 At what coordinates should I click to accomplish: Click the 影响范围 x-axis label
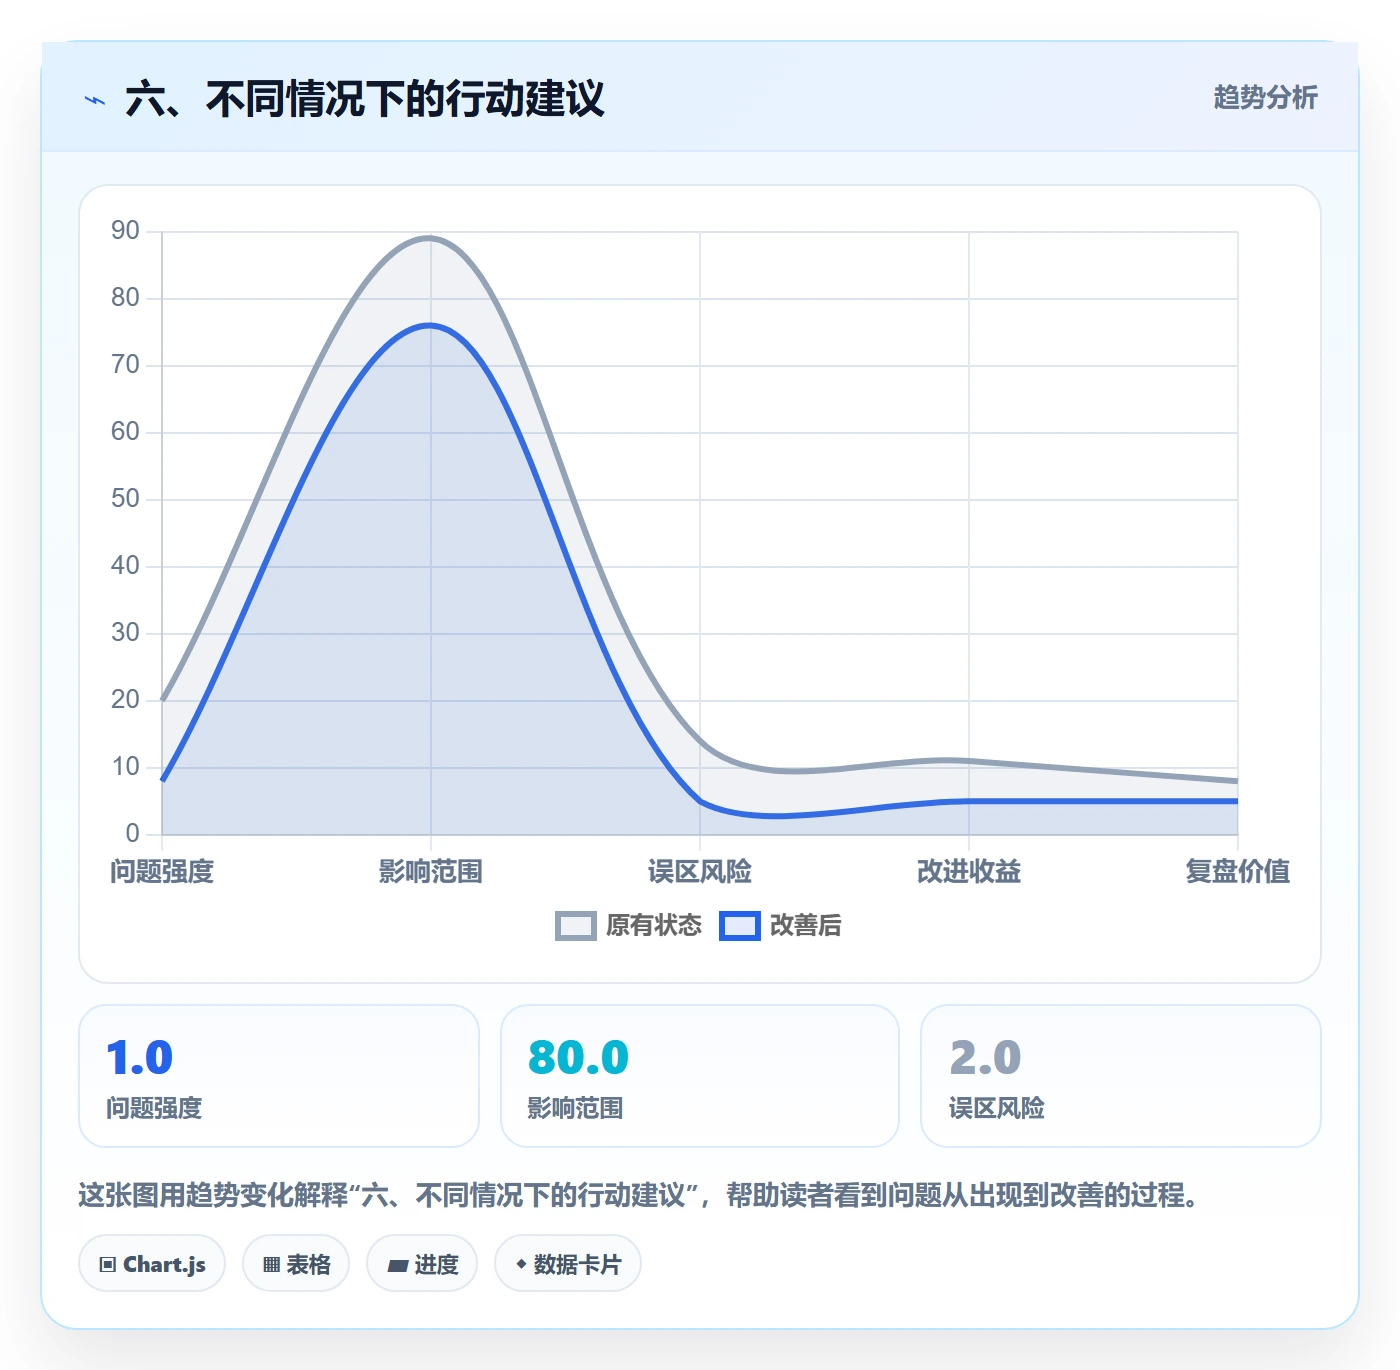click(431, 872)
